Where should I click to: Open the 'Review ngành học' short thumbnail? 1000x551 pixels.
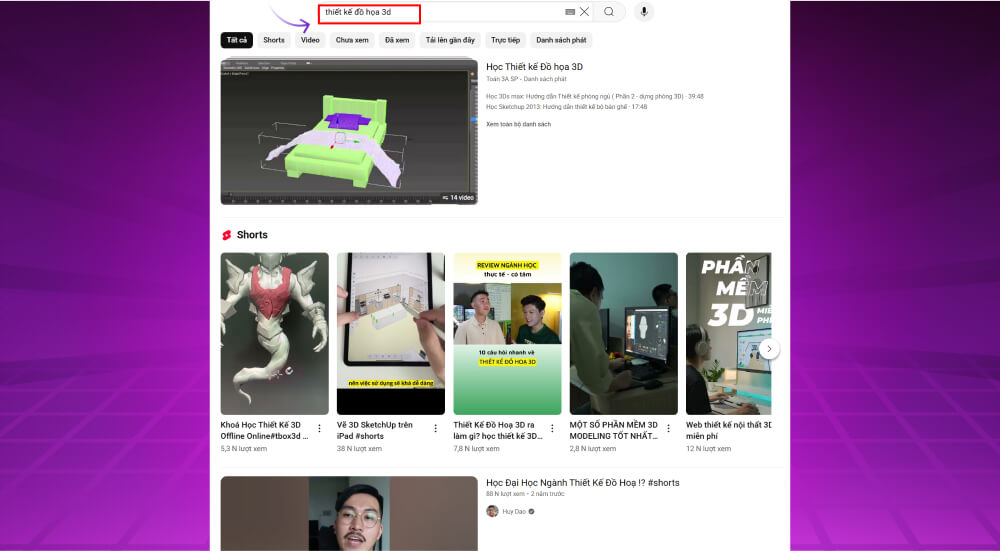coord(508,334)
